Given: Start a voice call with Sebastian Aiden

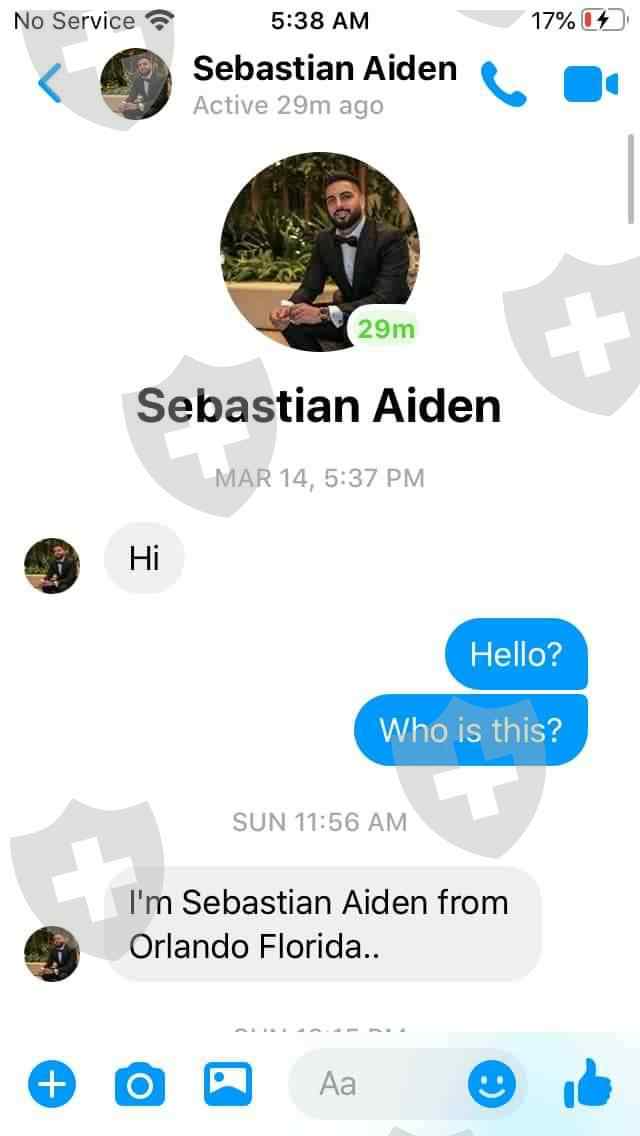Looking at the screenshot, I should click(503, 84).
